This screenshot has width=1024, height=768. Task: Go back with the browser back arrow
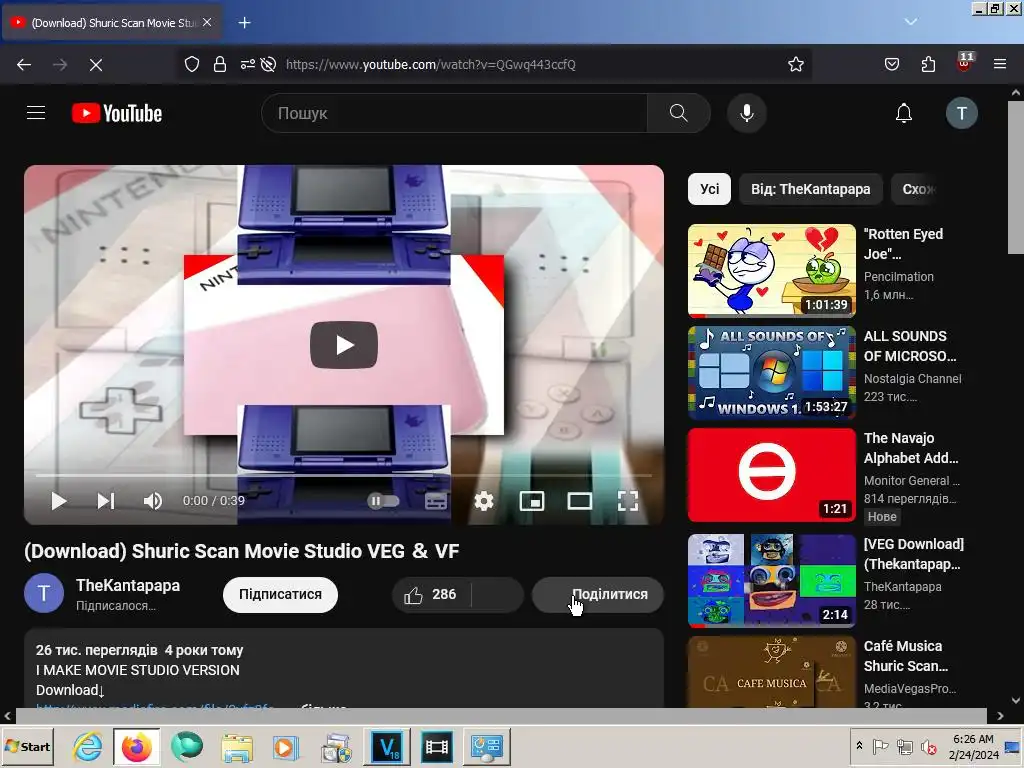[24, 64]
